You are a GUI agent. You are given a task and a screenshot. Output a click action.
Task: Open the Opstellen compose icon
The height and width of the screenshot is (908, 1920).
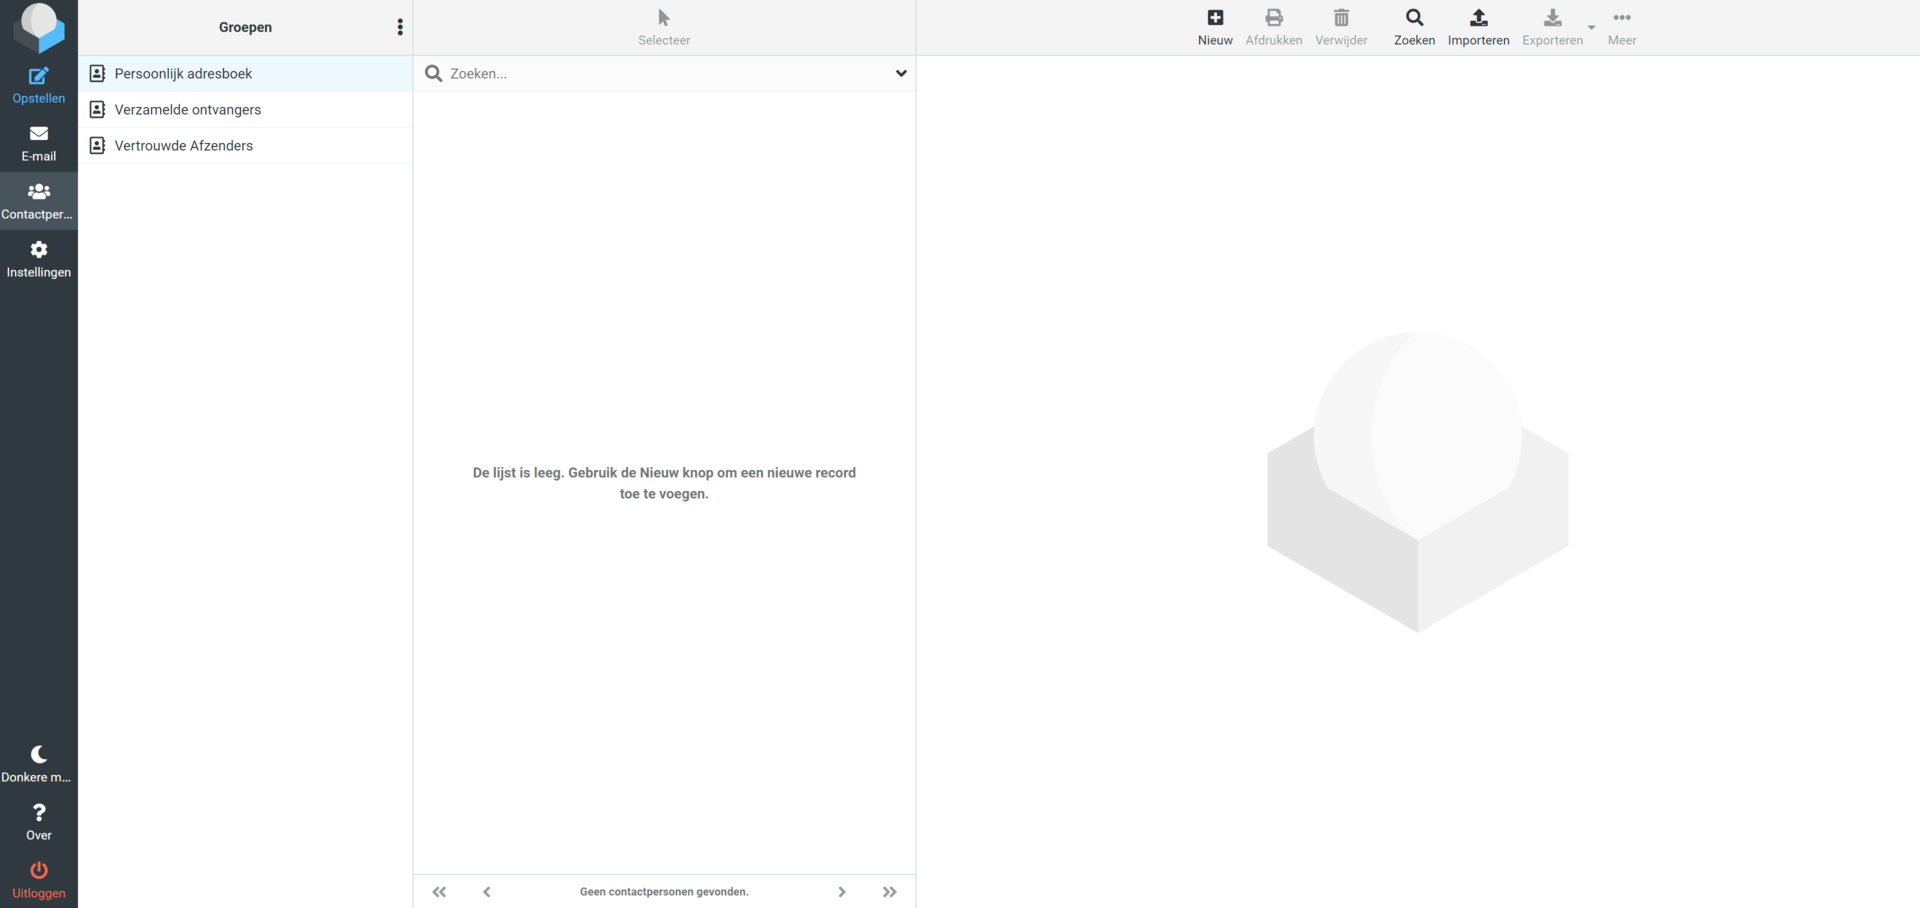tap(39, 85)
